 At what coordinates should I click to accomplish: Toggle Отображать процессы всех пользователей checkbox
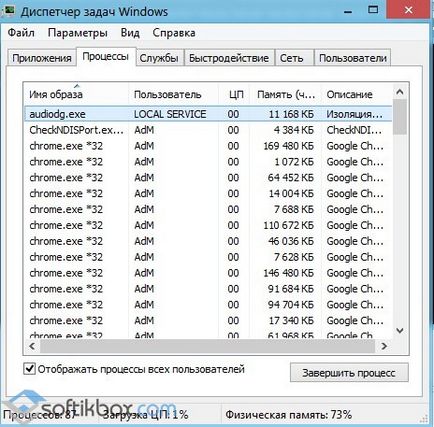tap(30, 369)
